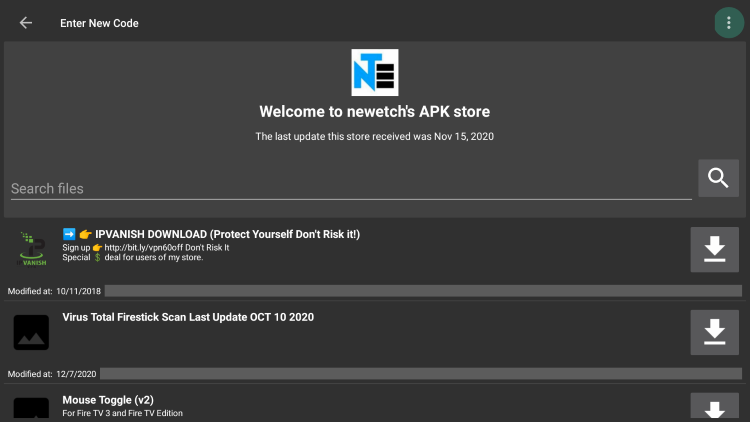Click the magnifying glass search button
This screenshot has height=422, width=750.
(718, 178)
